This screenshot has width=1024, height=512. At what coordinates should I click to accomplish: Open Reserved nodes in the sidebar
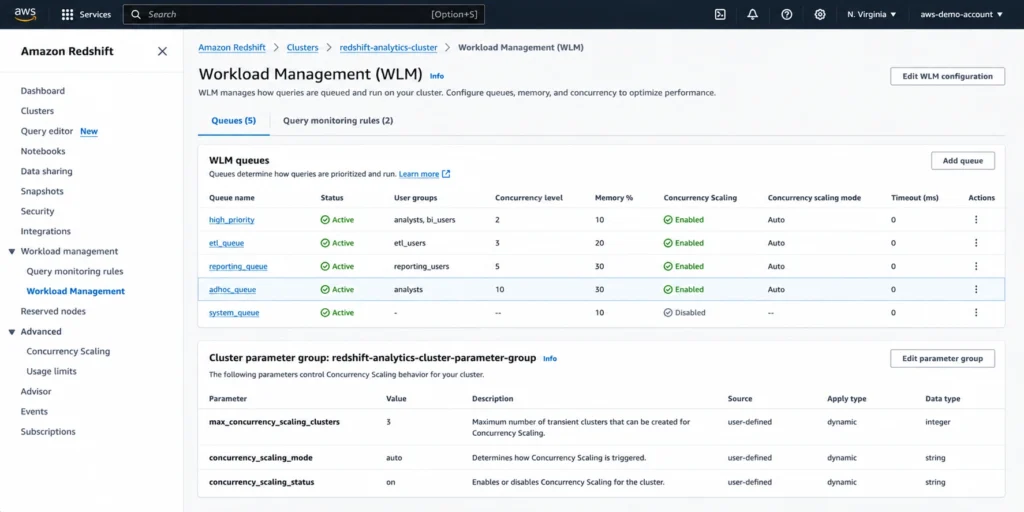point(53,312)
